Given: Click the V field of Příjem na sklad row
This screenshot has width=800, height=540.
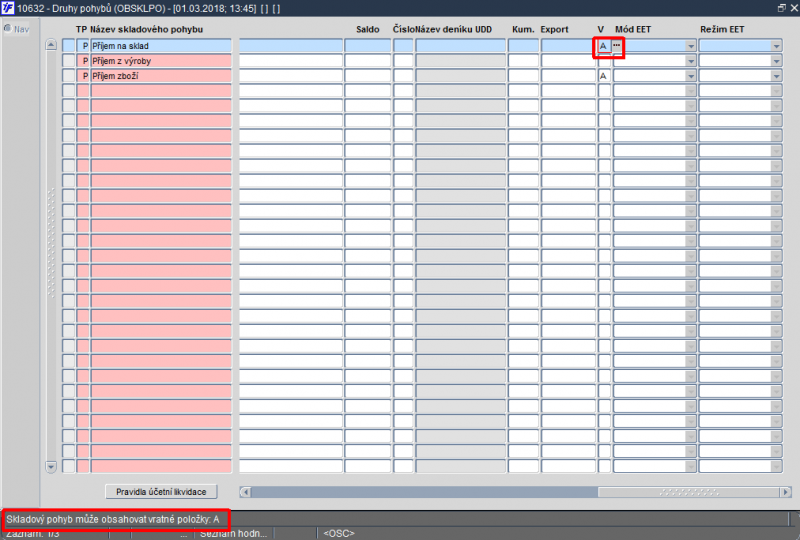Looking at the screenshot, I should click(604, 46).
